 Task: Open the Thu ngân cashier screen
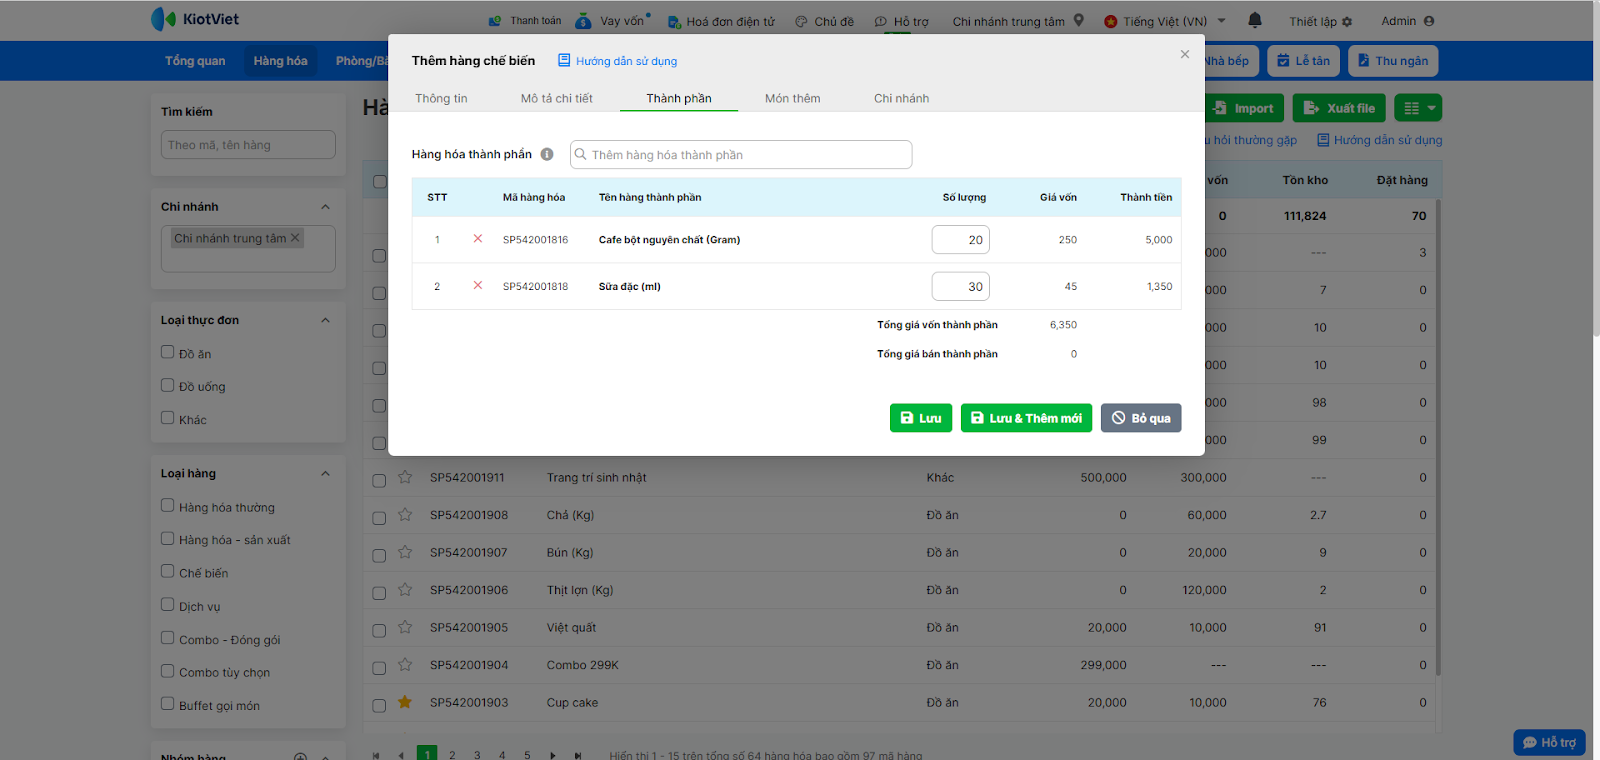(1393, 61)
